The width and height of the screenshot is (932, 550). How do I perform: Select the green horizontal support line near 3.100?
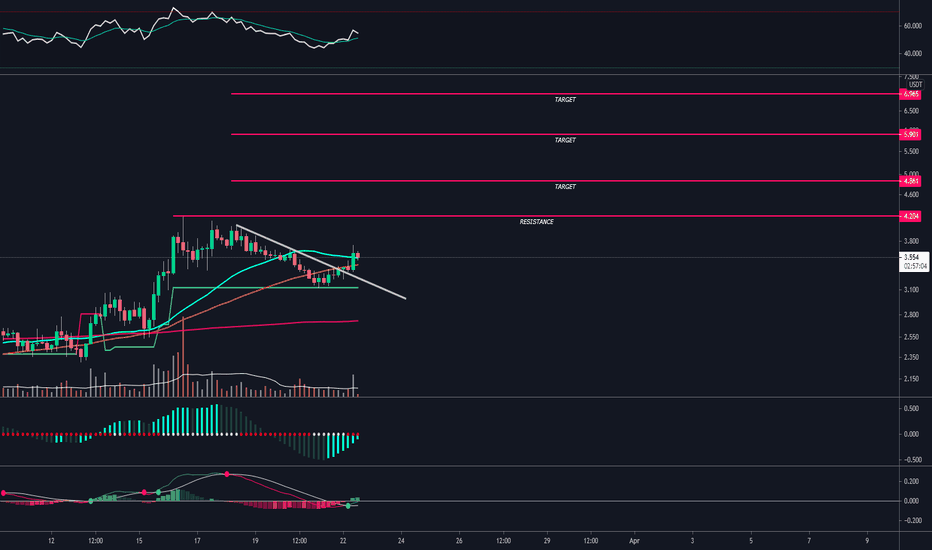(x=265, y=288)
